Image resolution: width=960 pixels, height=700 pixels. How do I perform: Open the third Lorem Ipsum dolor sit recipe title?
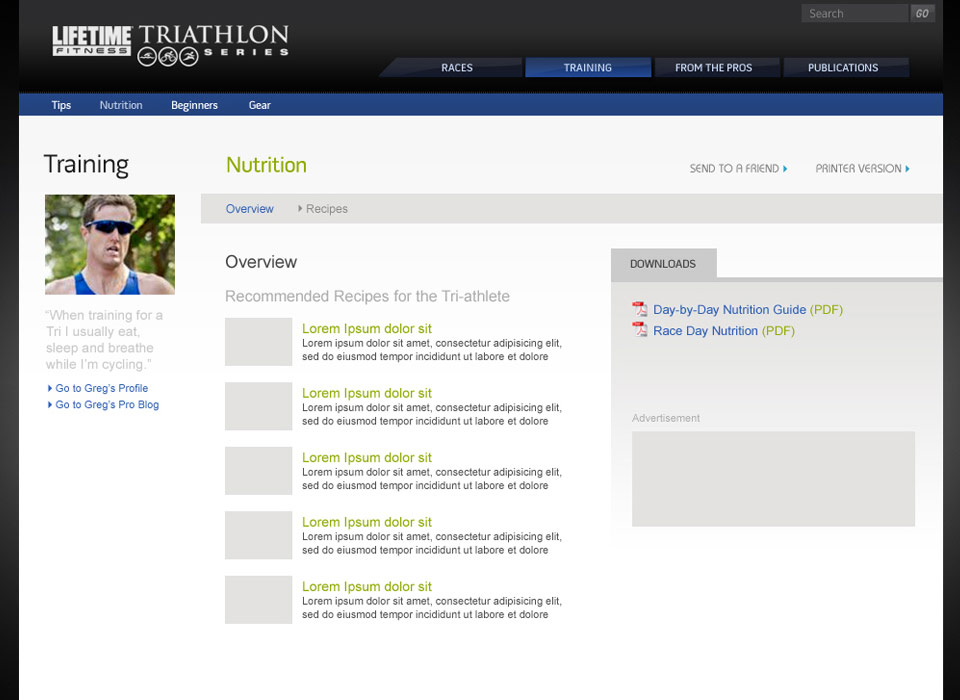367,457
